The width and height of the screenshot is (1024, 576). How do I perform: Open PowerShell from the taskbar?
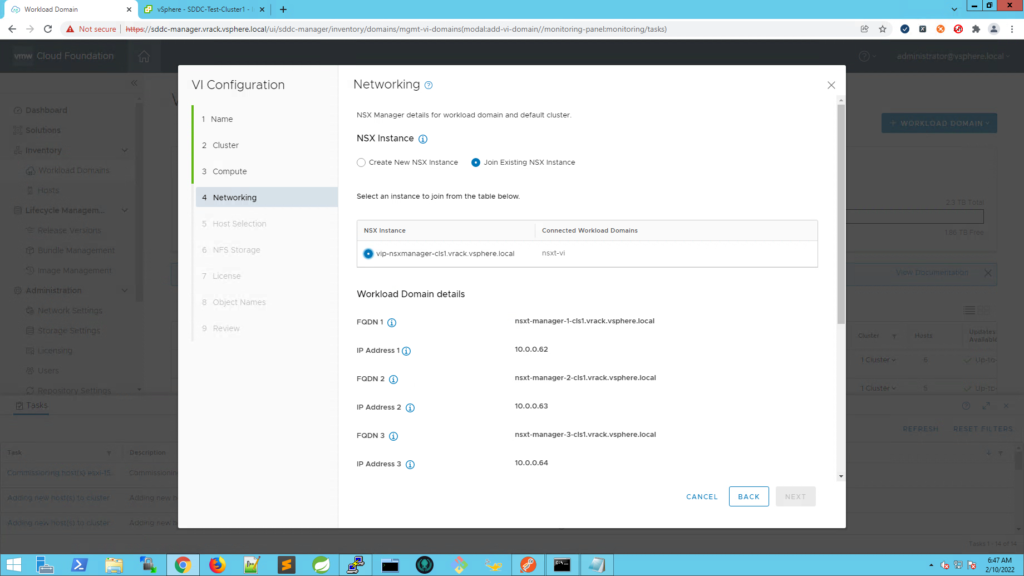[x=79, y=565]
